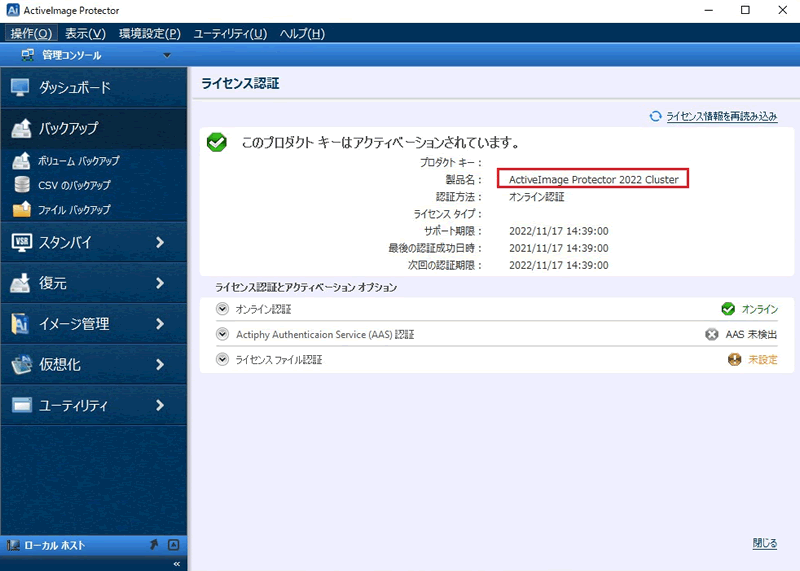The image size is (800, 571).
Task: Open the 環境設定(P) menu
Action: (149, 34)
